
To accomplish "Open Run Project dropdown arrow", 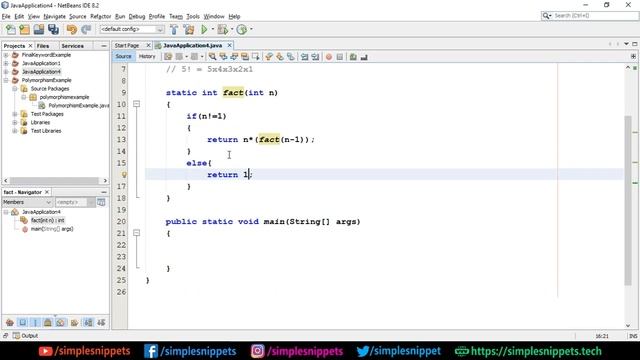I will (x=212, y=29).
